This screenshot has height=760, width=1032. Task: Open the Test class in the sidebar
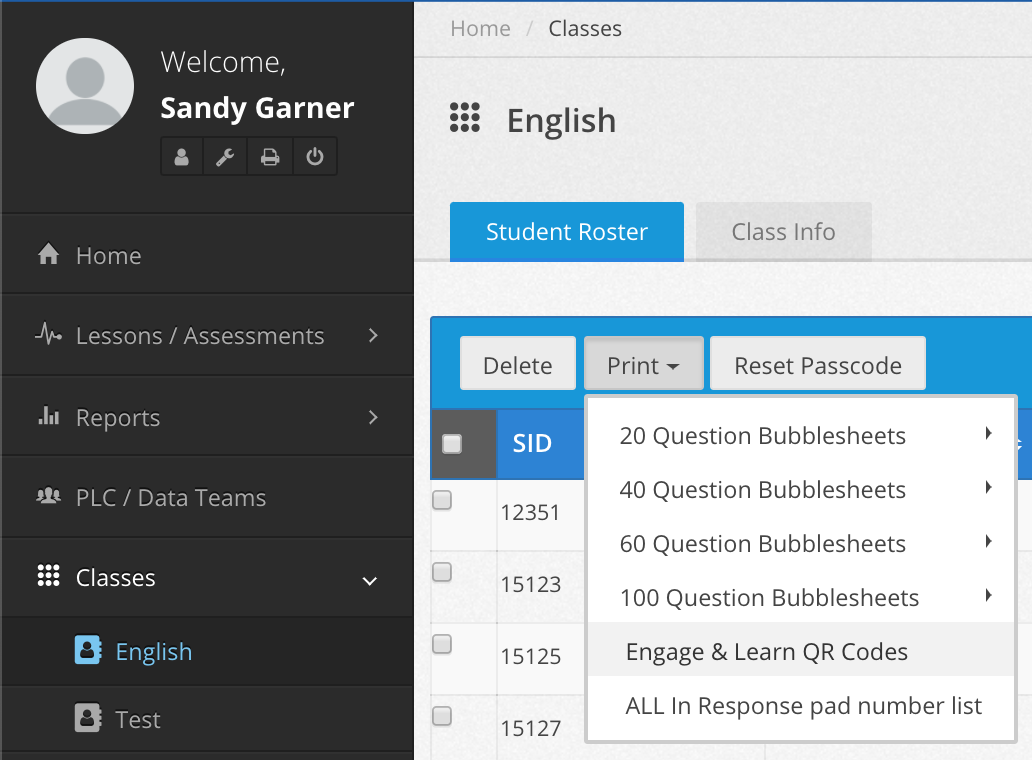coord(138,720)
